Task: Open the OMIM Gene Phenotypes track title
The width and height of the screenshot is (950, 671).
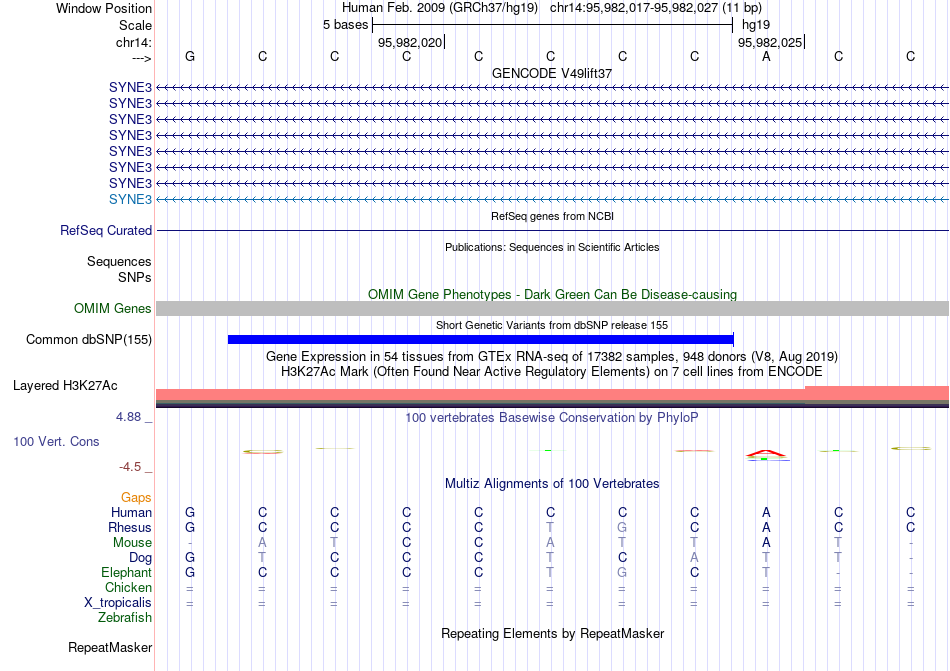Action: [x=552, y=294]
